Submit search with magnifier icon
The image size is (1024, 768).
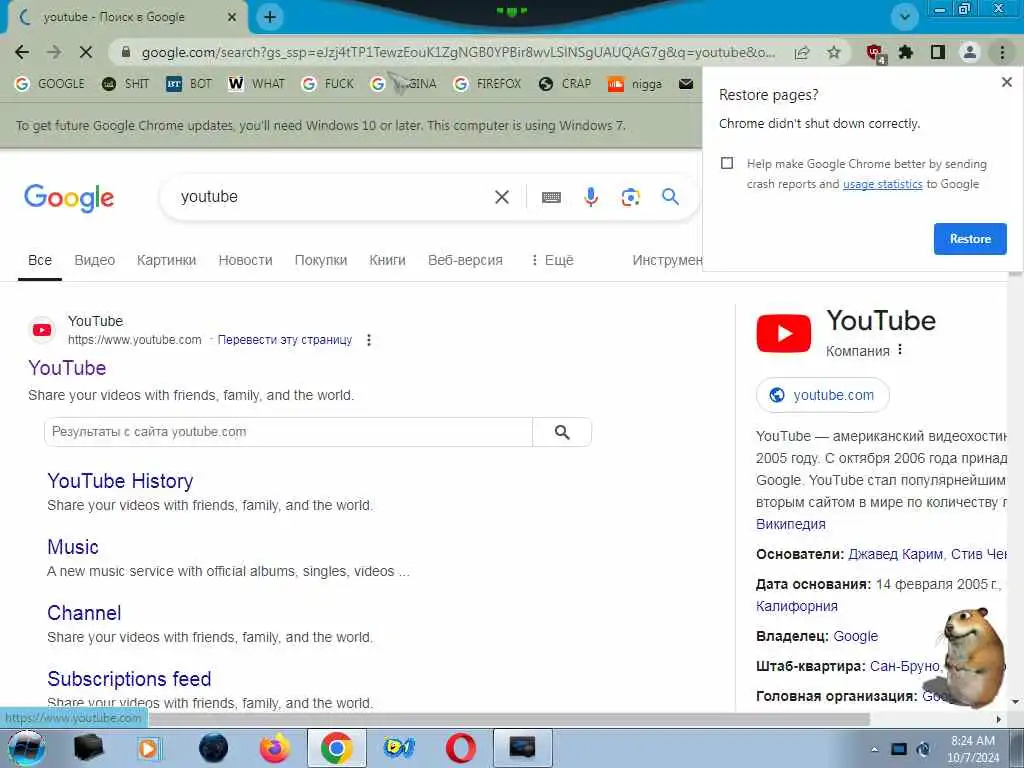click(671, 197)
